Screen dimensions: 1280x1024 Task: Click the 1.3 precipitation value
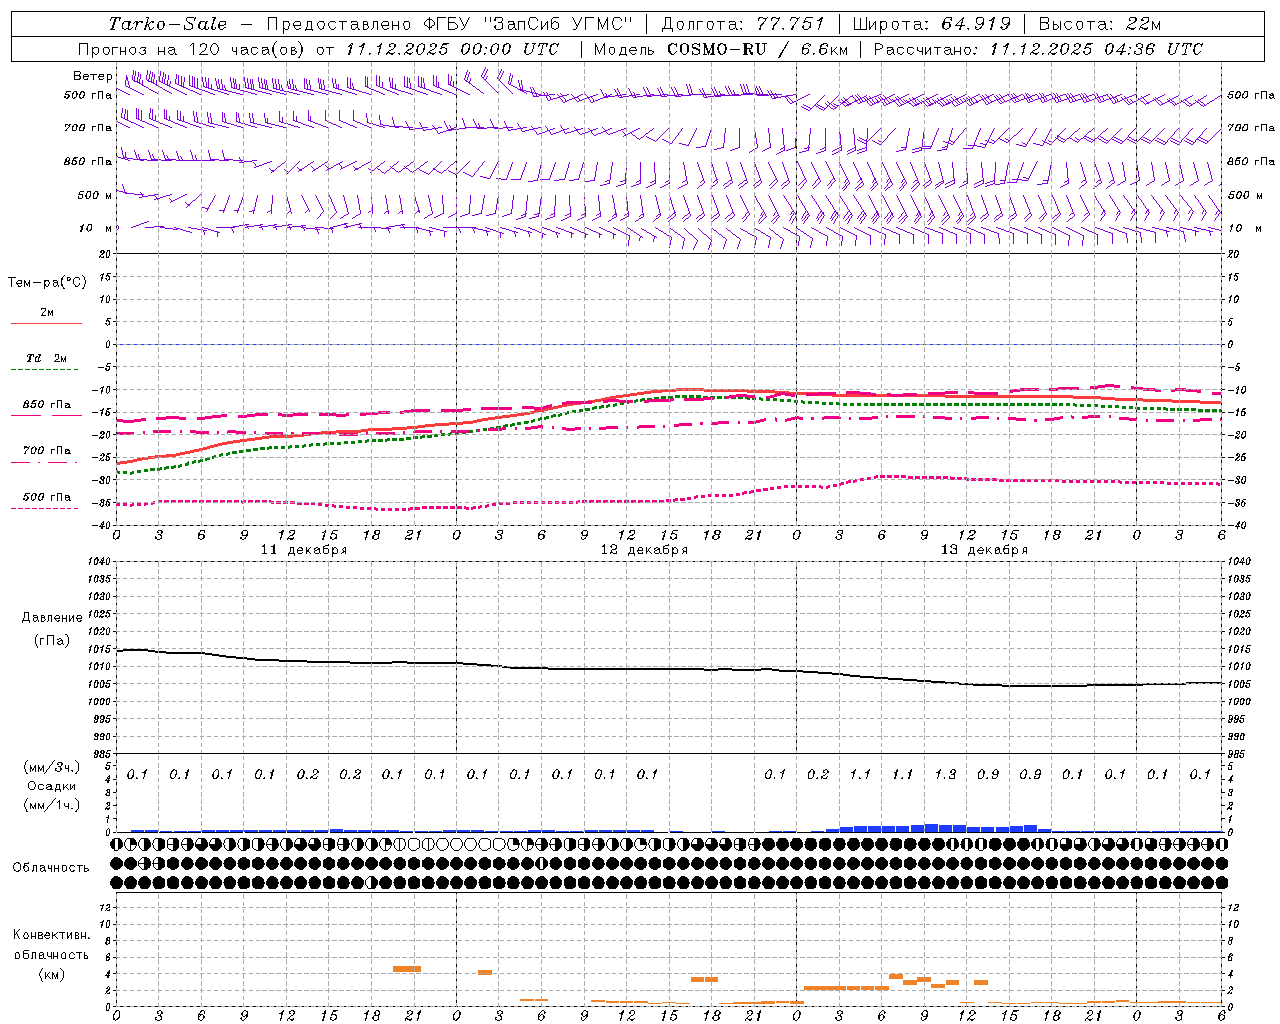[x=945, y=774]
